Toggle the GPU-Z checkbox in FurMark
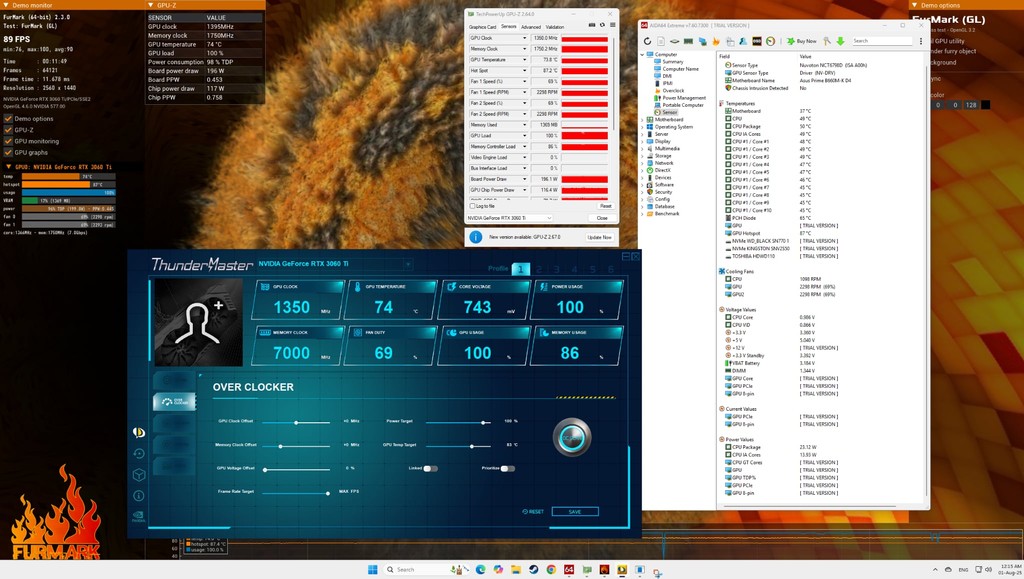Image resolution: width=1024 pixels, height=579 pixels. 8,130
